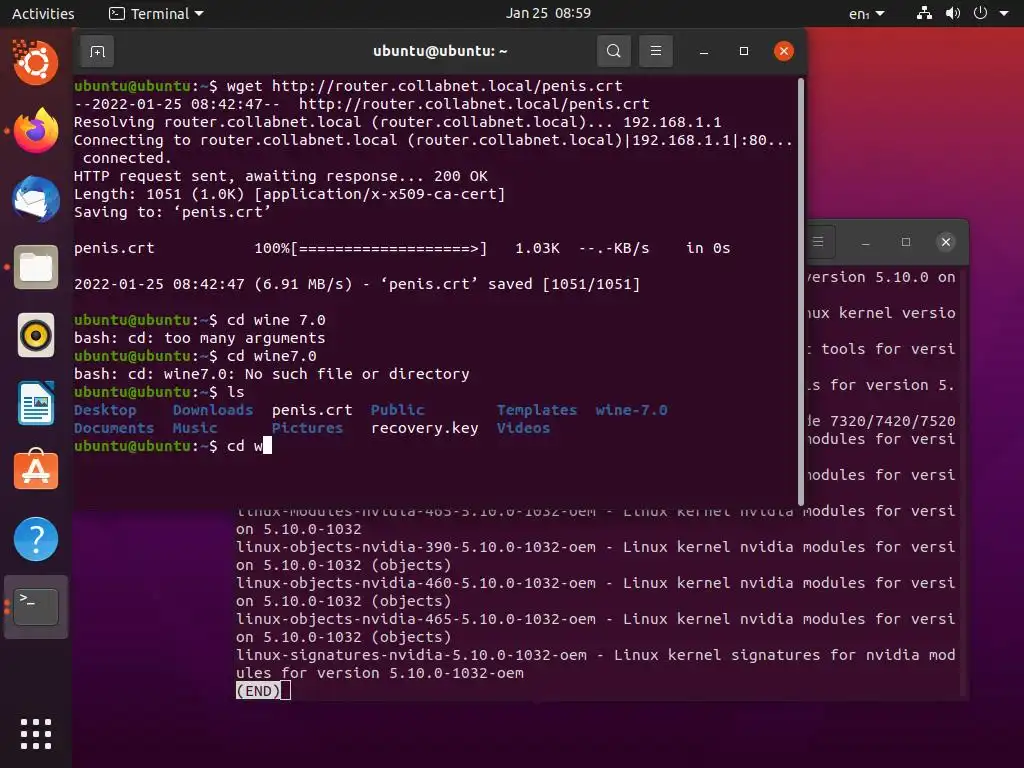Click 'bash: cd: too many arguments' line
1024x768 pixels.
[x=199, y=338]
